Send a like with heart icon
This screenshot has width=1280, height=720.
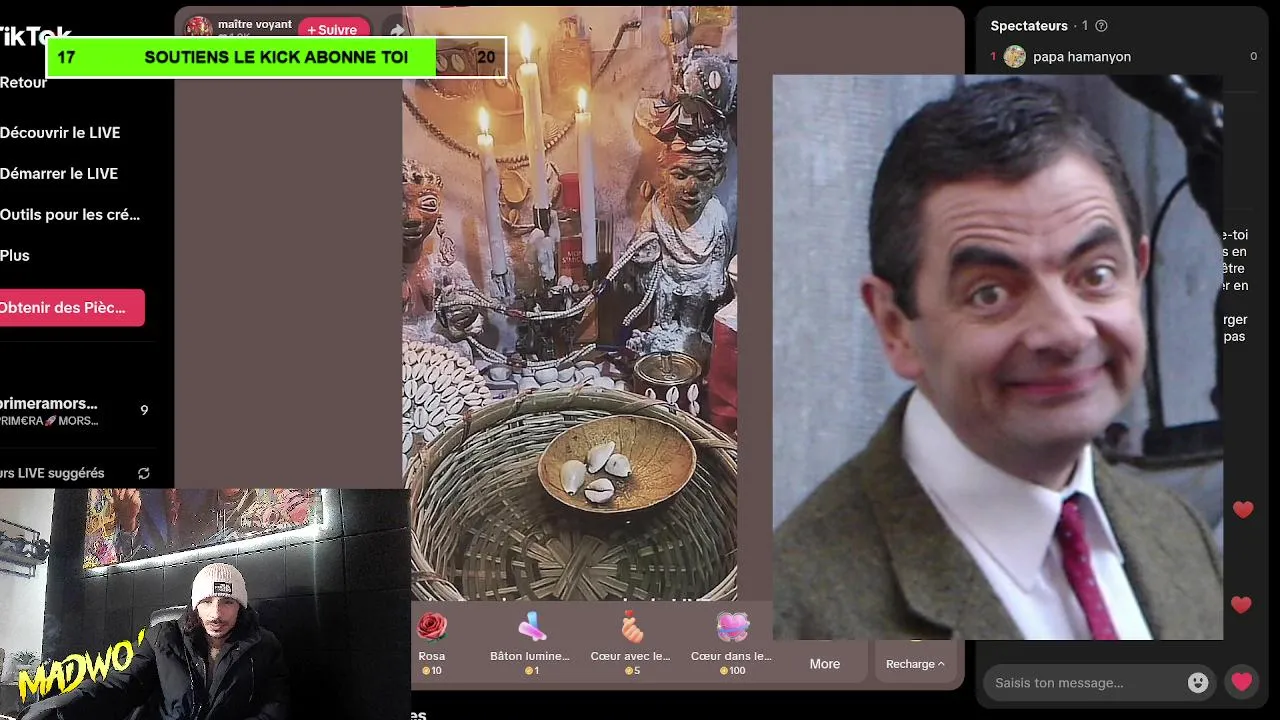click(1242, 682)
